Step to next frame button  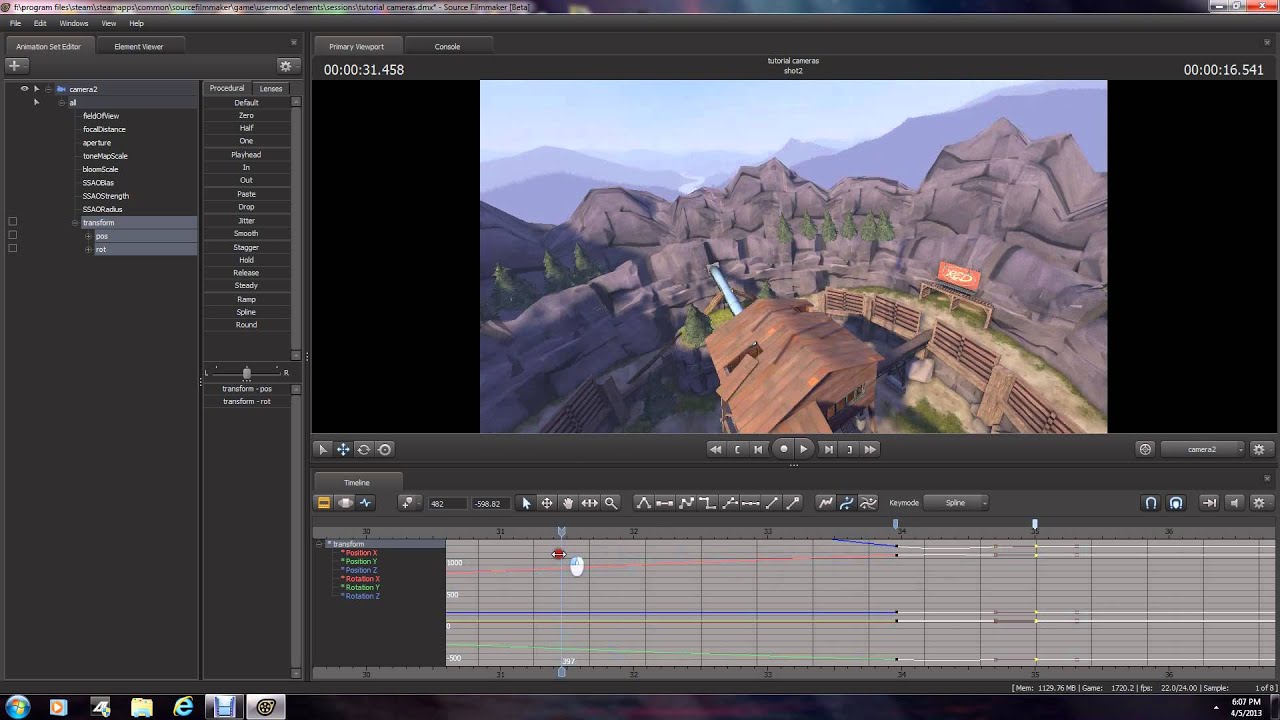[x=827, y=450]
